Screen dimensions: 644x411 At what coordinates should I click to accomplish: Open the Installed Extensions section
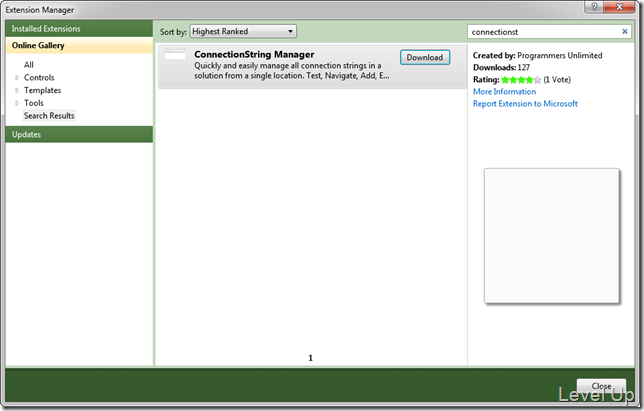tap(79, 29)
